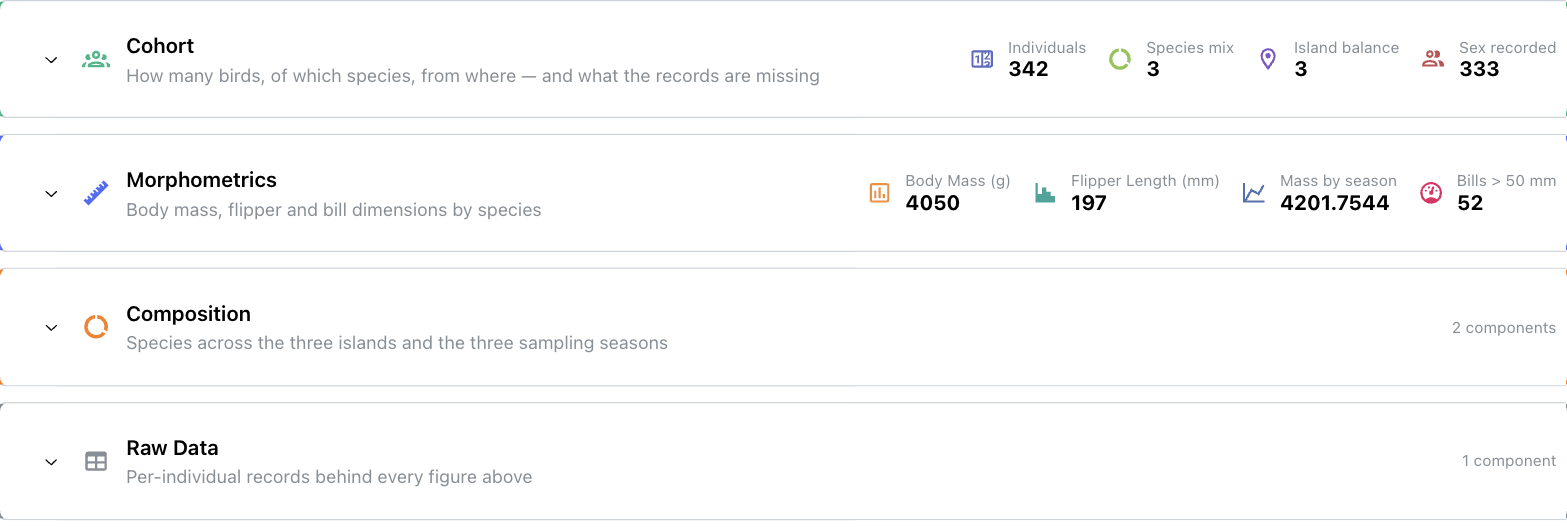Expand the Morphometrics section chevron
1567x528 pixels.
[x=52, y=194]
